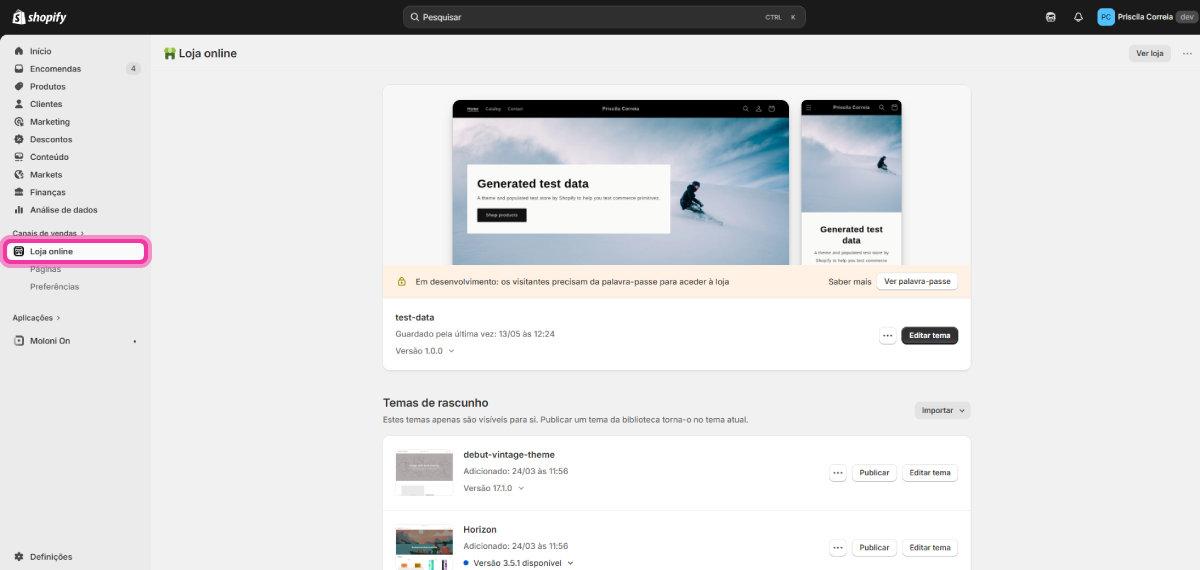Click the Shopify logo
This screenshot has height=570, width=1200.
(x=39, y=17)
